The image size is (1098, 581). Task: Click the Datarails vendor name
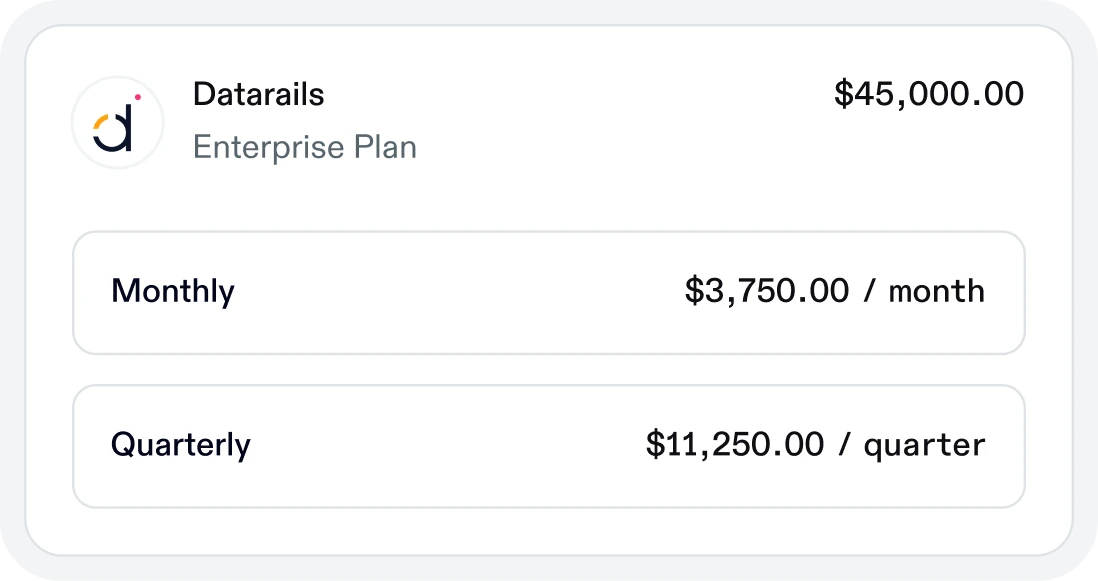(258, 94)
